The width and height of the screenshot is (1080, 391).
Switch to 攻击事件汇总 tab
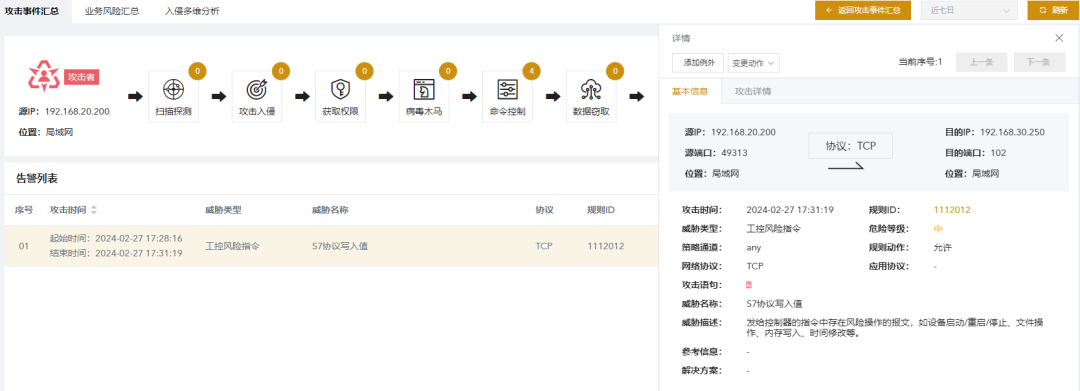point(32,11)
